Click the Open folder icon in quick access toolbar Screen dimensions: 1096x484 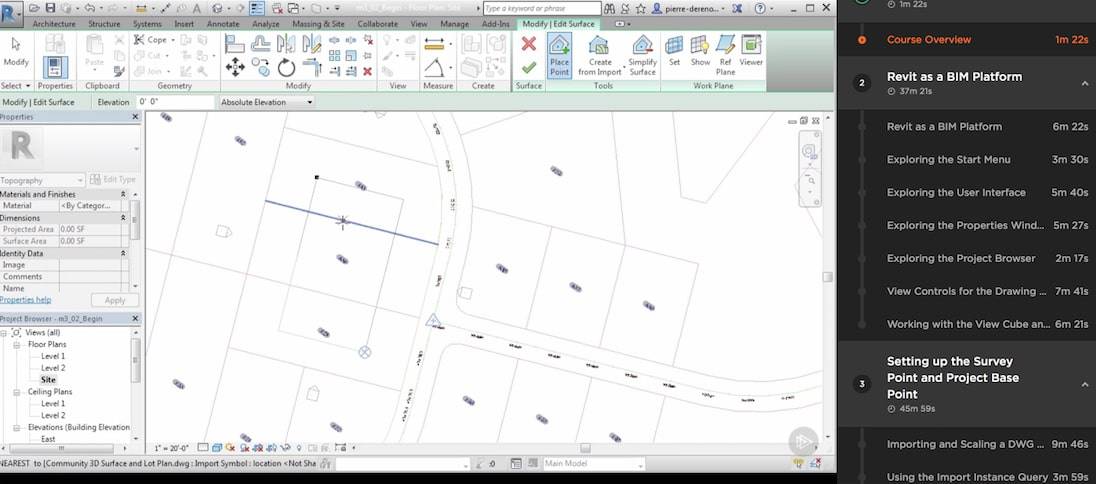[34, 8]
